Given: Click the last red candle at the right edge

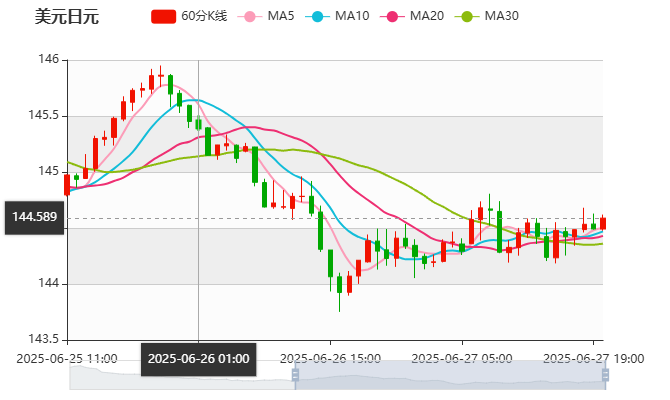Looking at the screenshot, I should [603, 224].
